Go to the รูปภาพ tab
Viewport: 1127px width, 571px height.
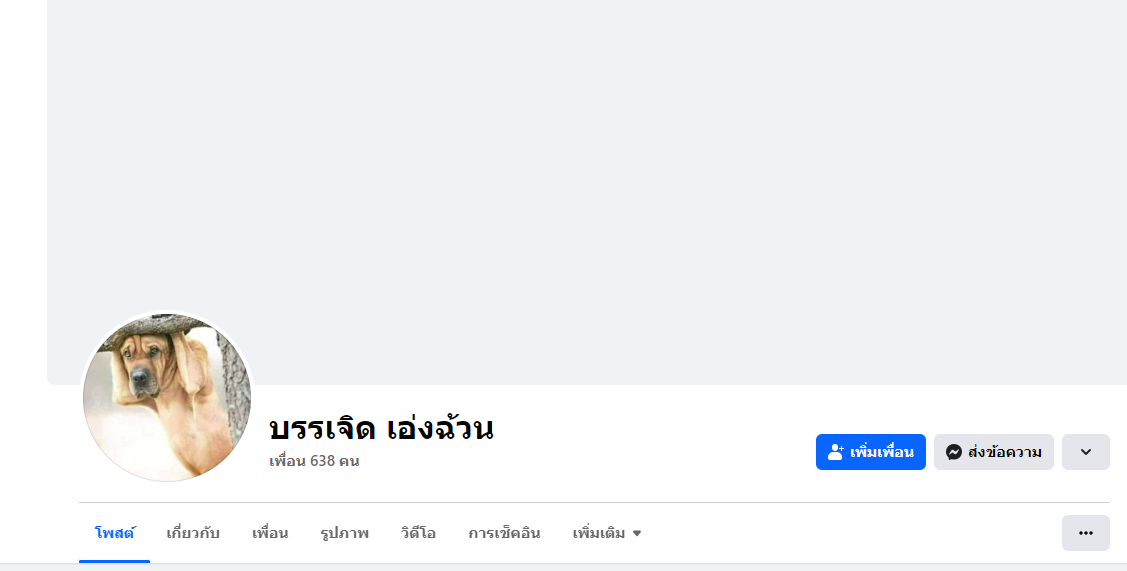(x=344, y=533)
